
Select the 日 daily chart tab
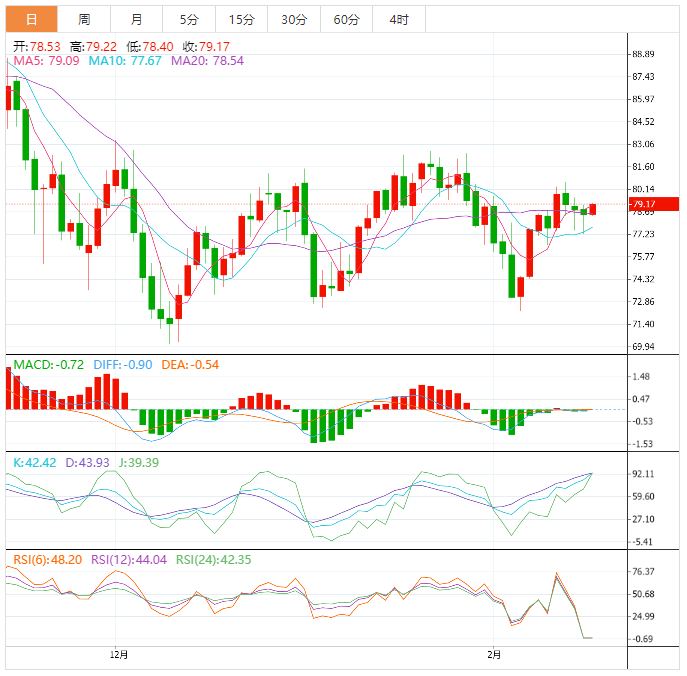point(32,19)
